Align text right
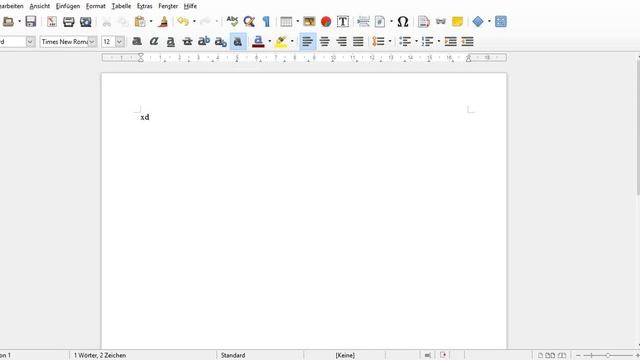The height and width of the screenshot is (360, 640). point(341,41)
